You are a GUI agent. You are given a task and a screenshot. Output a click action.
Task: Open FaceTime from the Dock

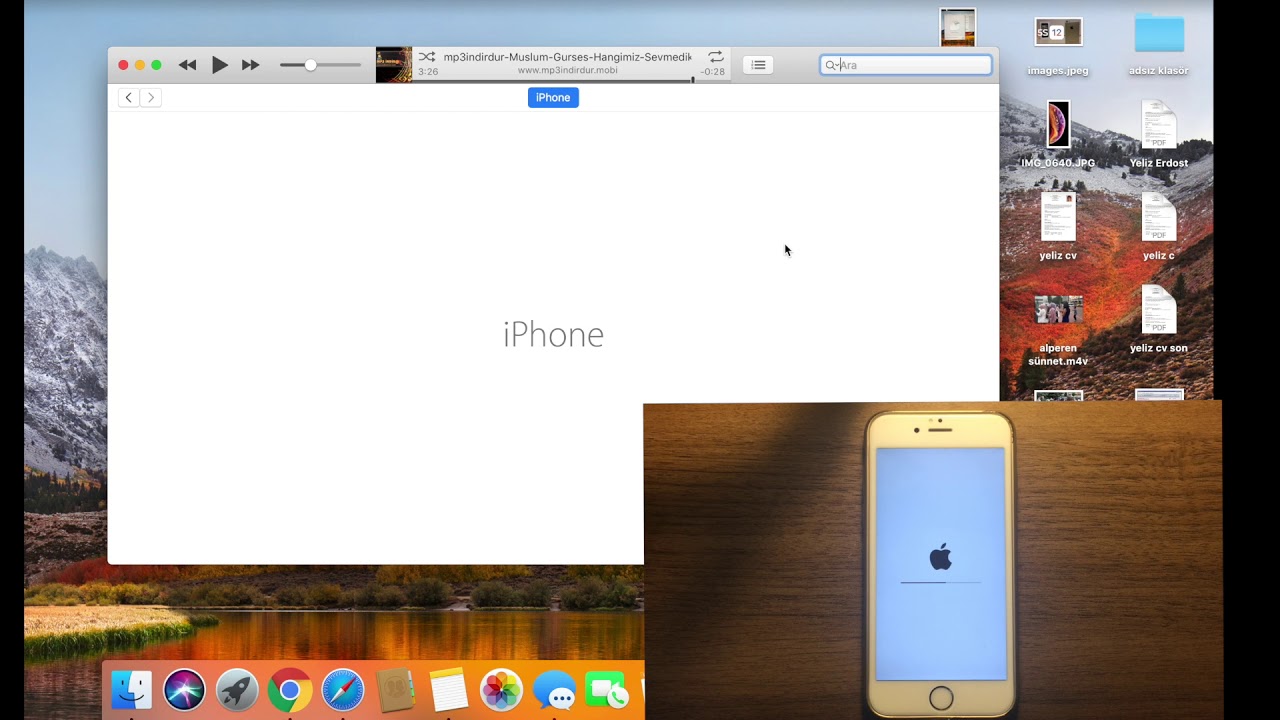tap(606, 690)
